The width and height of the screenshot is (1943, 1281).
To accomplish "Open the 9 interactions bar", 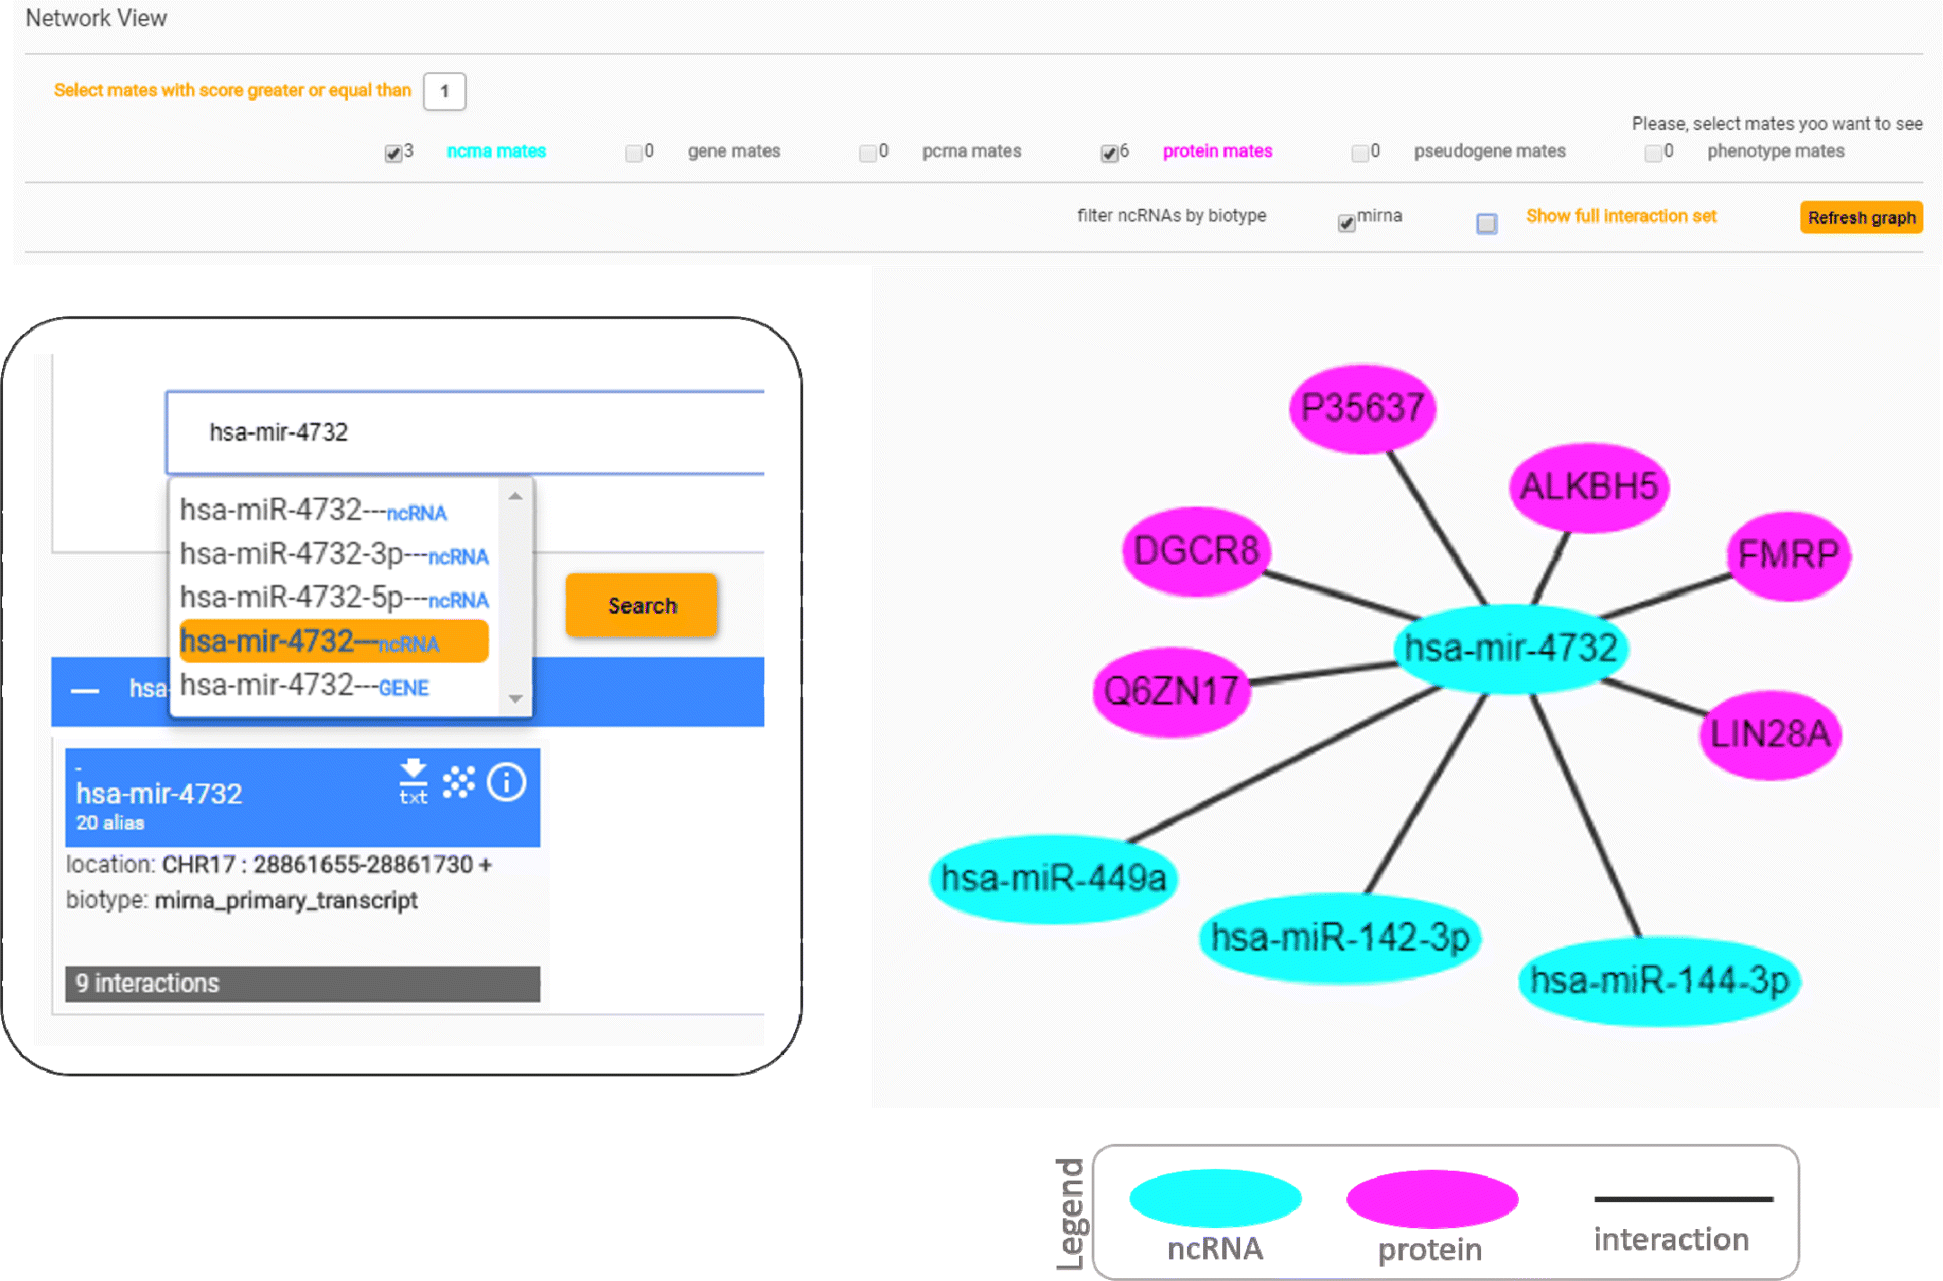I will point(302,983).
